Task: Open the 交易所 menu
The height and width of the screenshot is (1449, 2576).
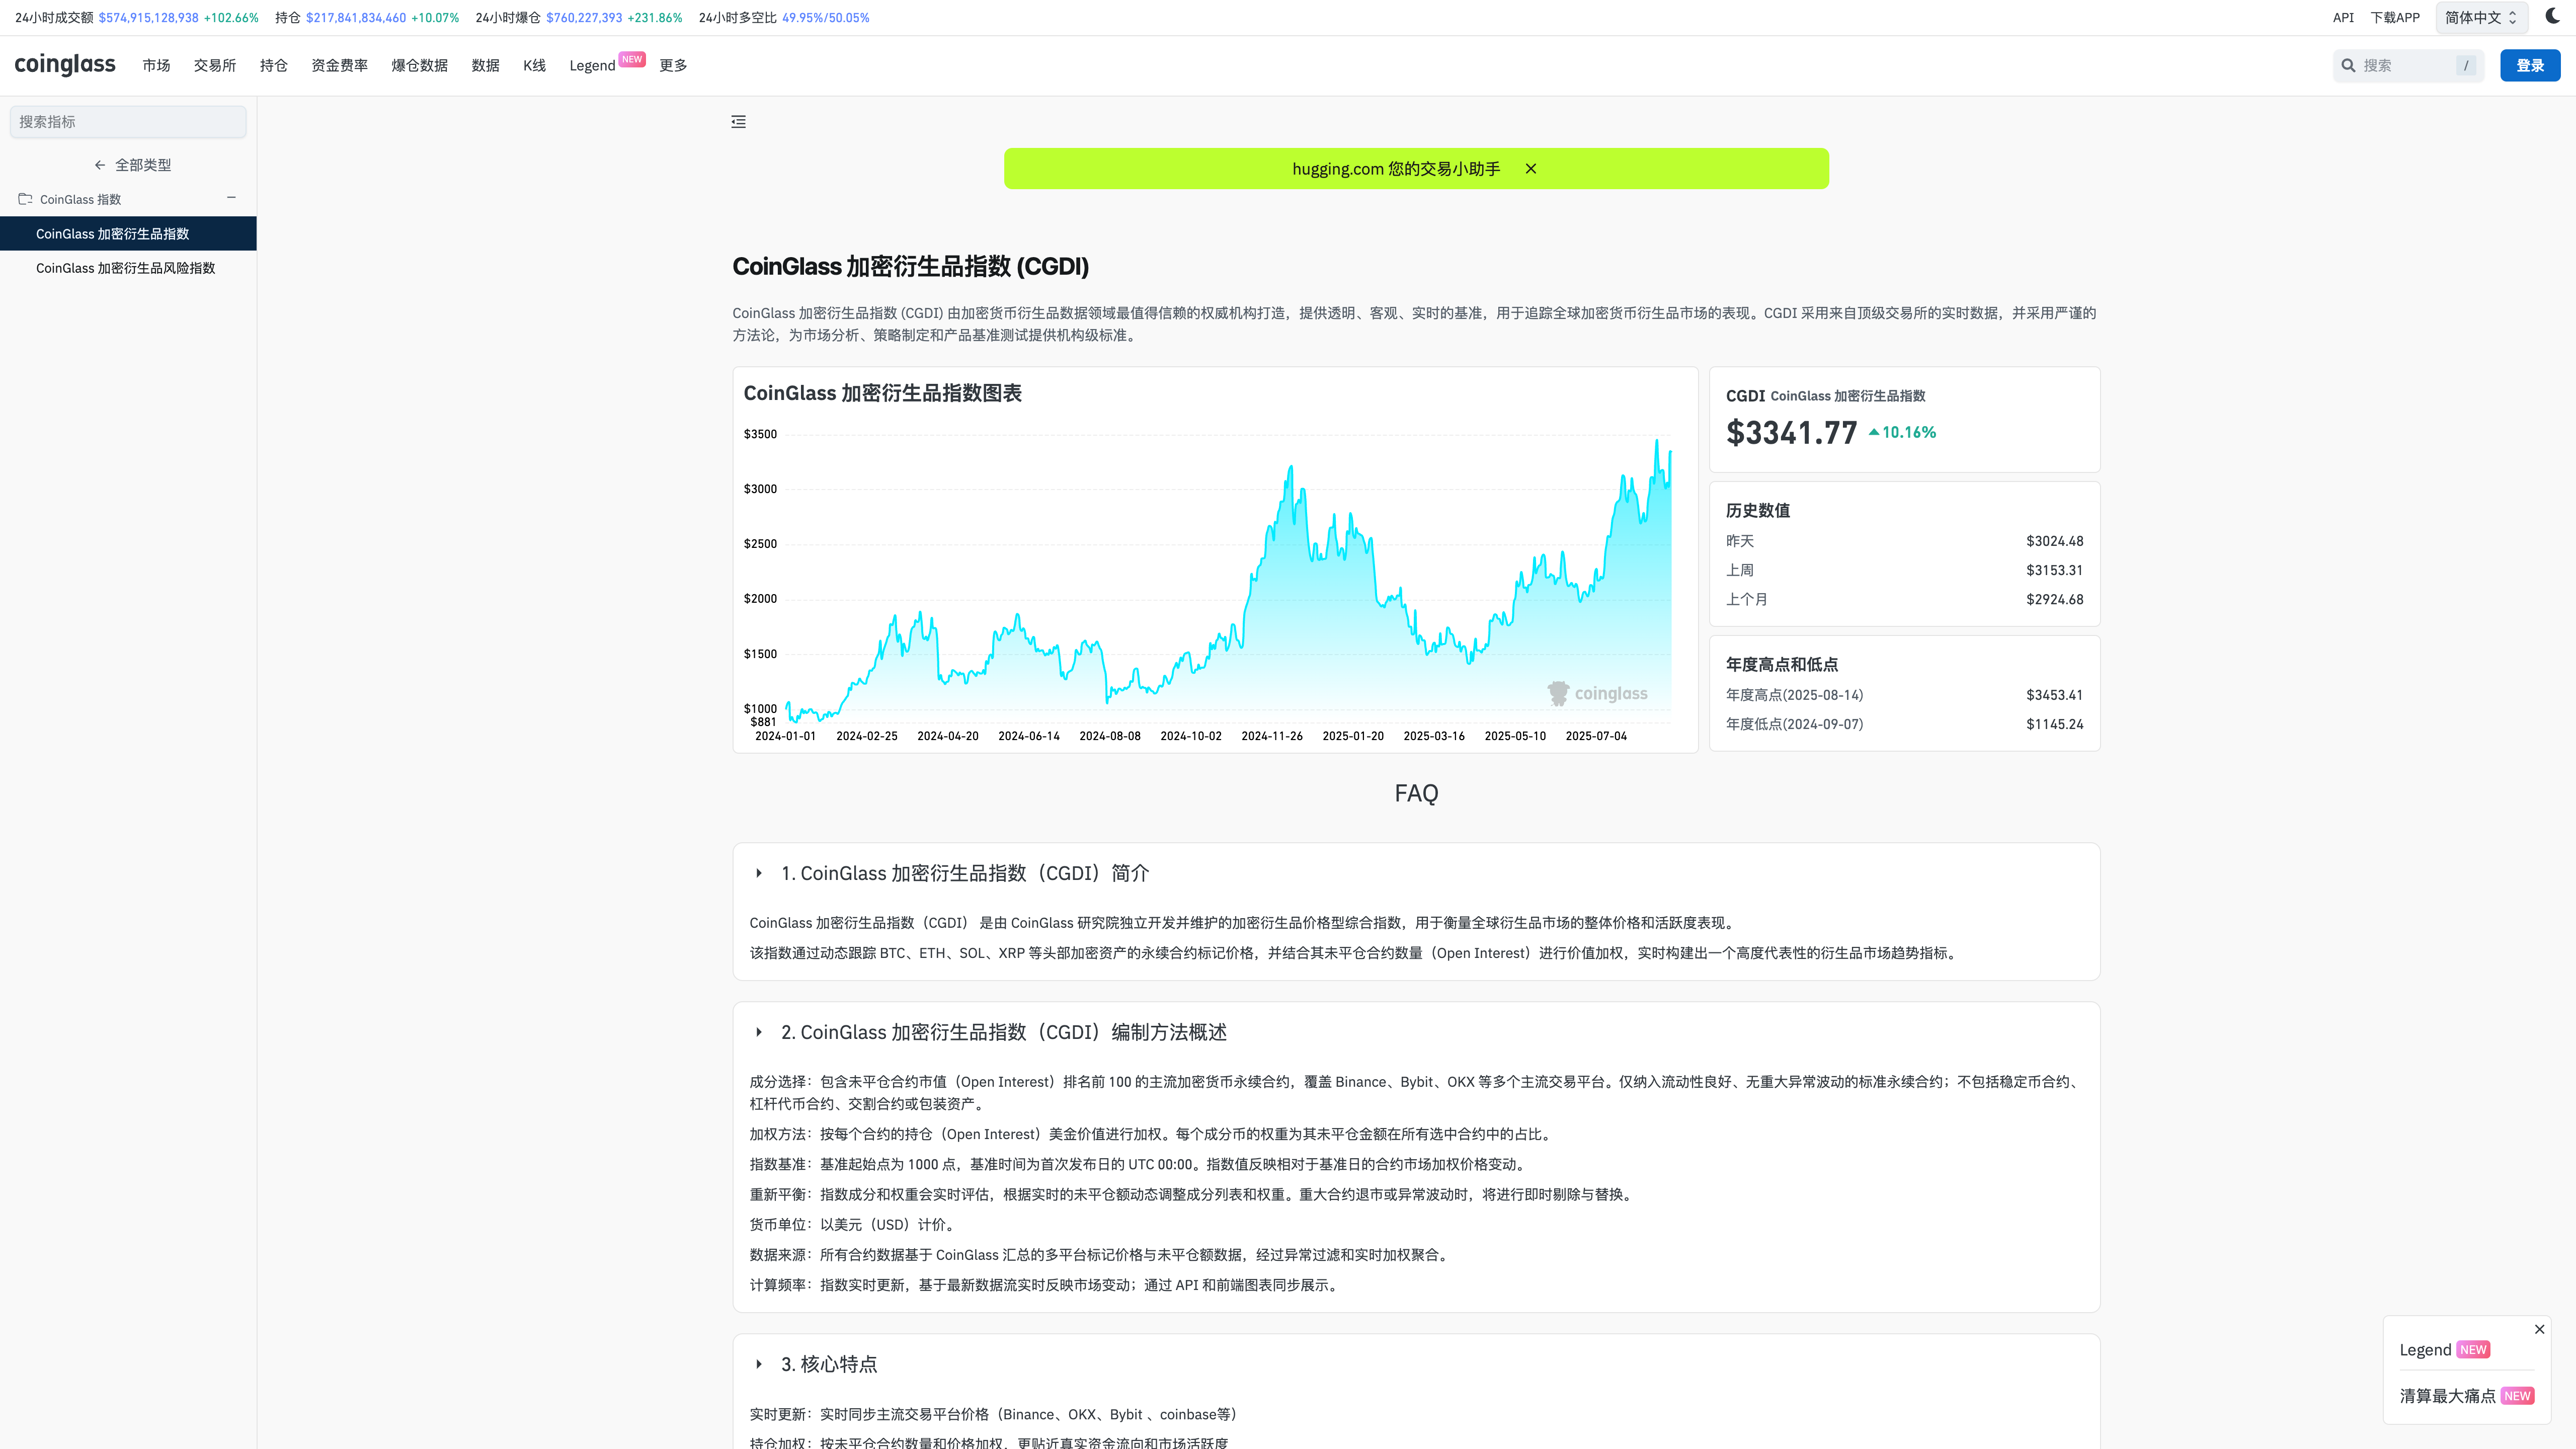Action: 215,66
